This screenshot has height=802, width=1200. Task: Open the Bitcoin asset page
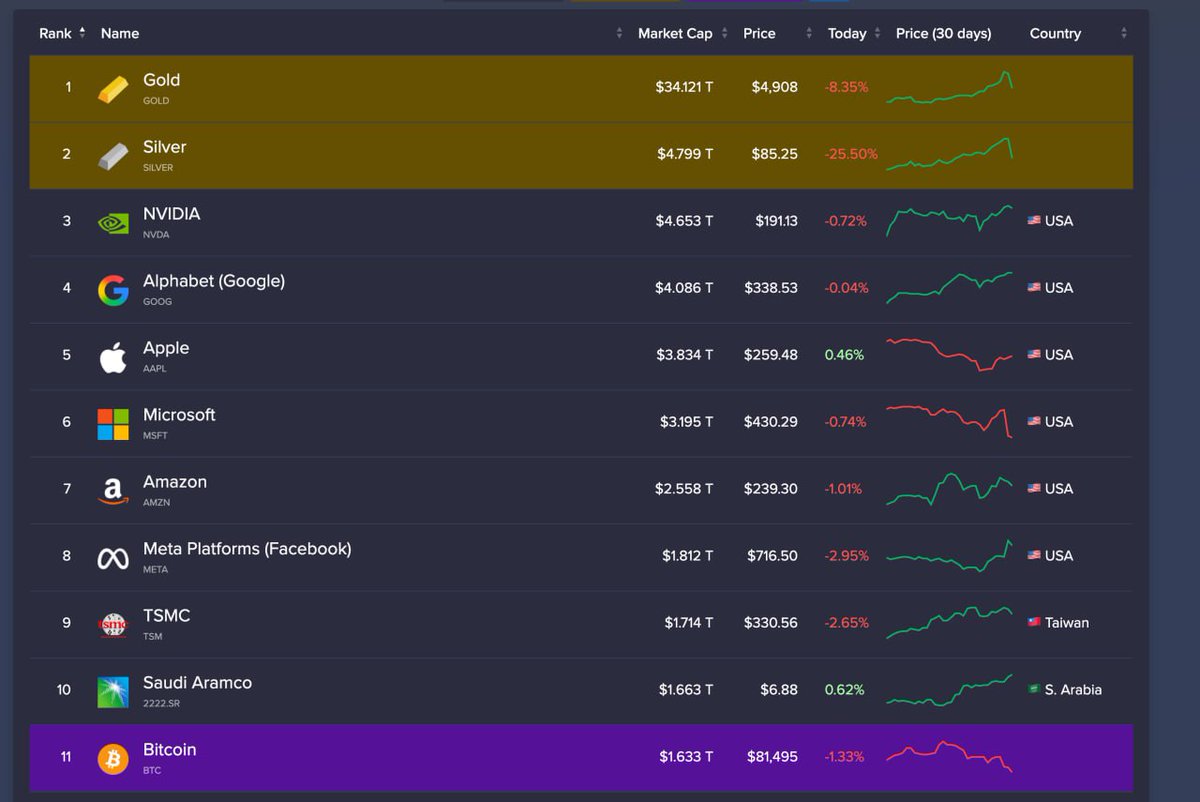tap(169, 750)
